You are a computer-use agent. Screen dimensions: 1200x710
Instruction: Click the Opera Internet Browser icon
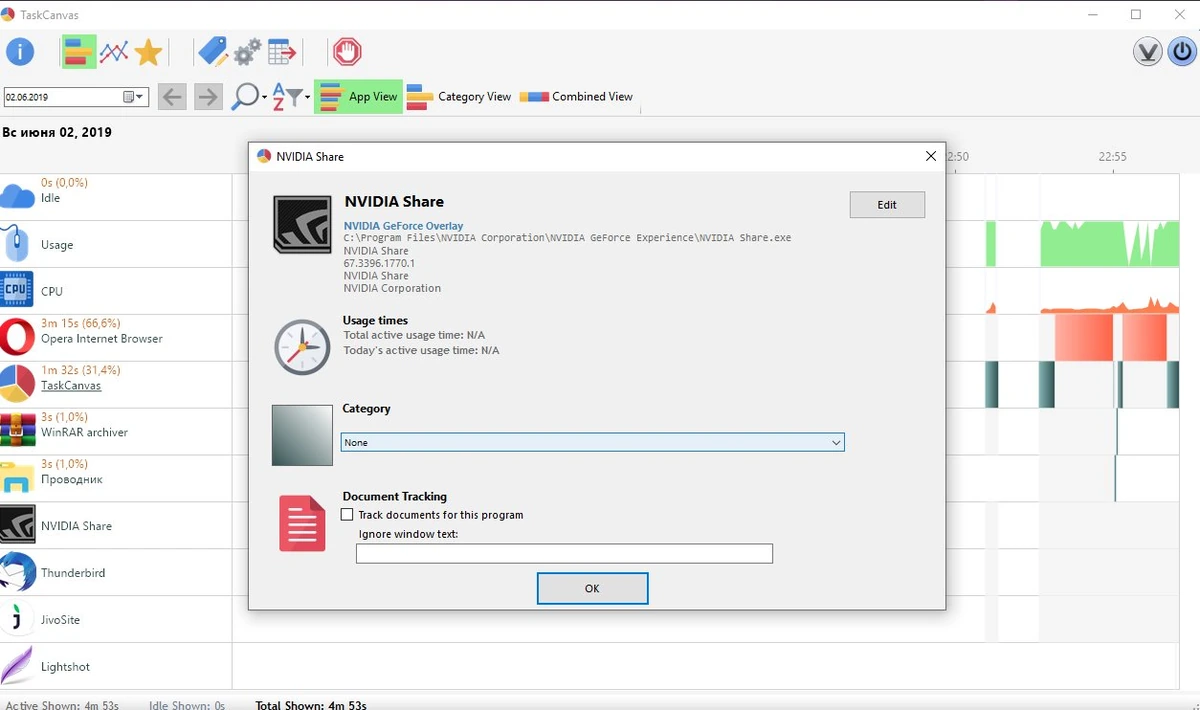[17, 337]
